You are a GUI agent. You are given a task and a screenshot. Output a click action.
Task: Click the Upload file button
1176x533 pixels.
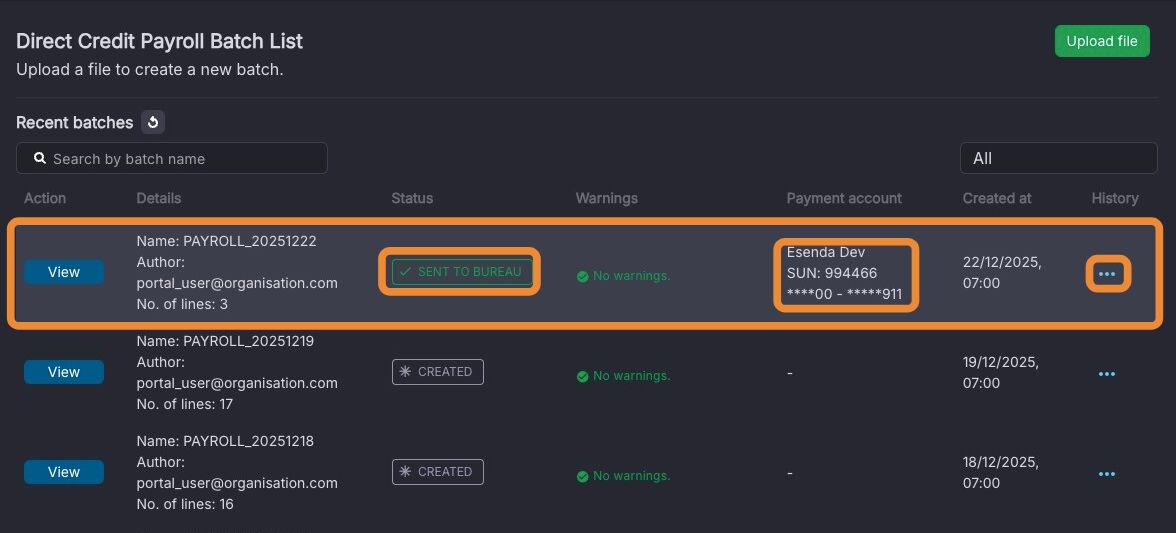pos(1102,41)
